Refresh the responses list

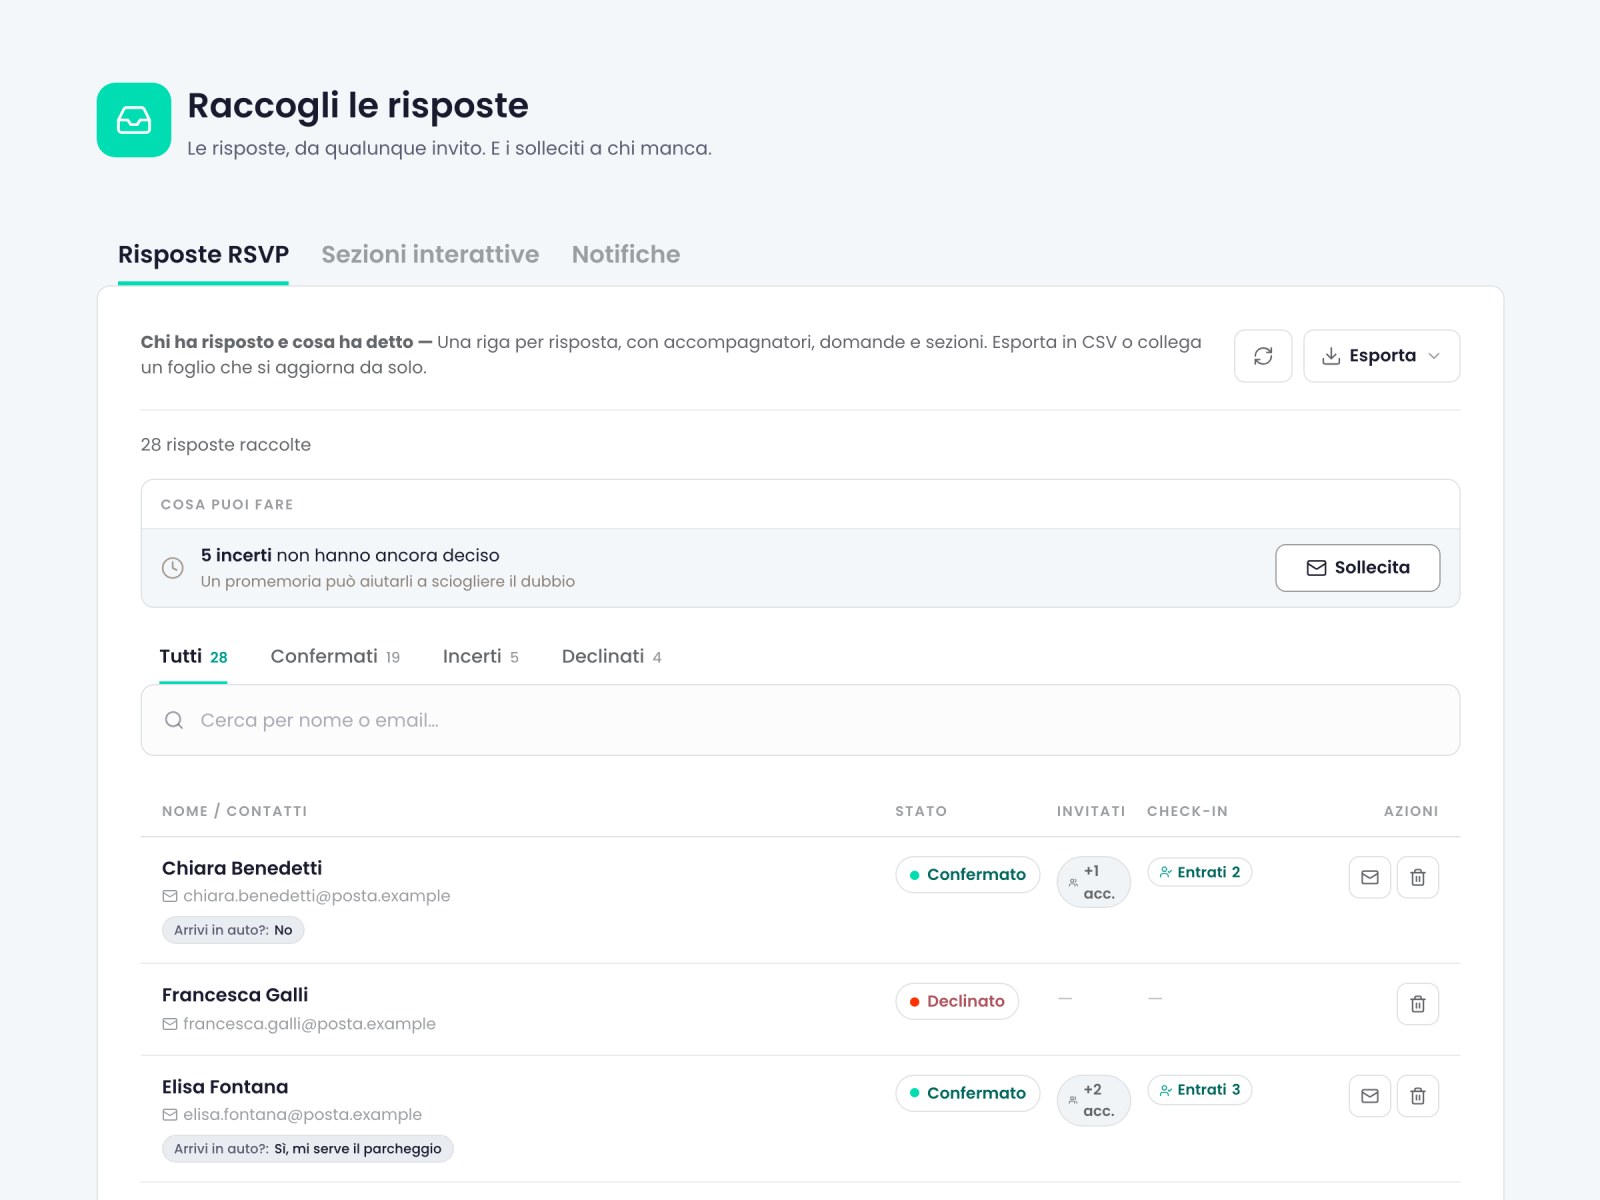click(1263, 356)
